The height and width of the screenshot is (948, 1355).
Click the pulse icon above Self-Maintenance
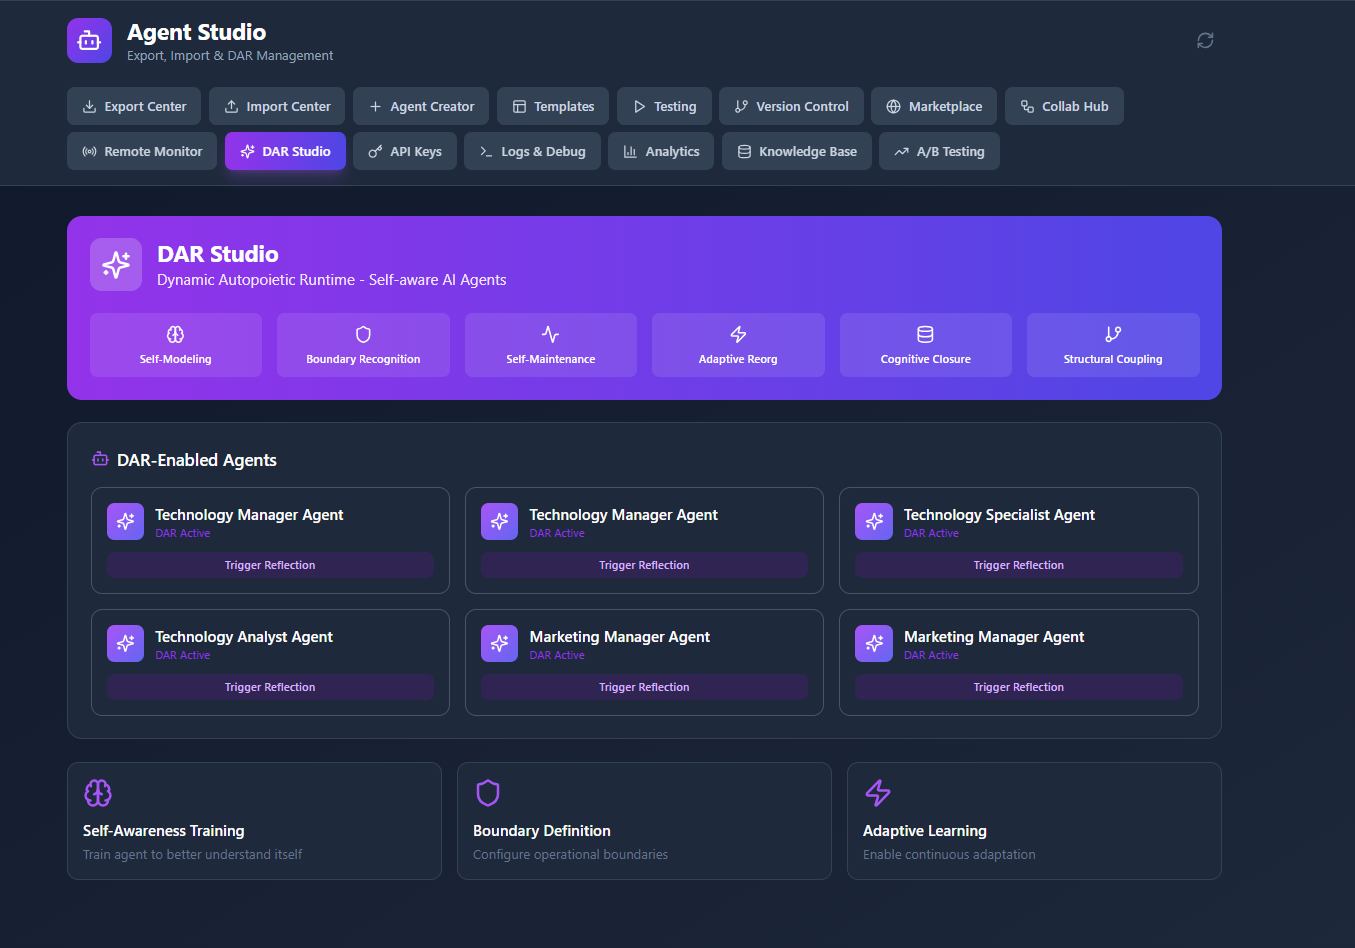click(551, 334)
